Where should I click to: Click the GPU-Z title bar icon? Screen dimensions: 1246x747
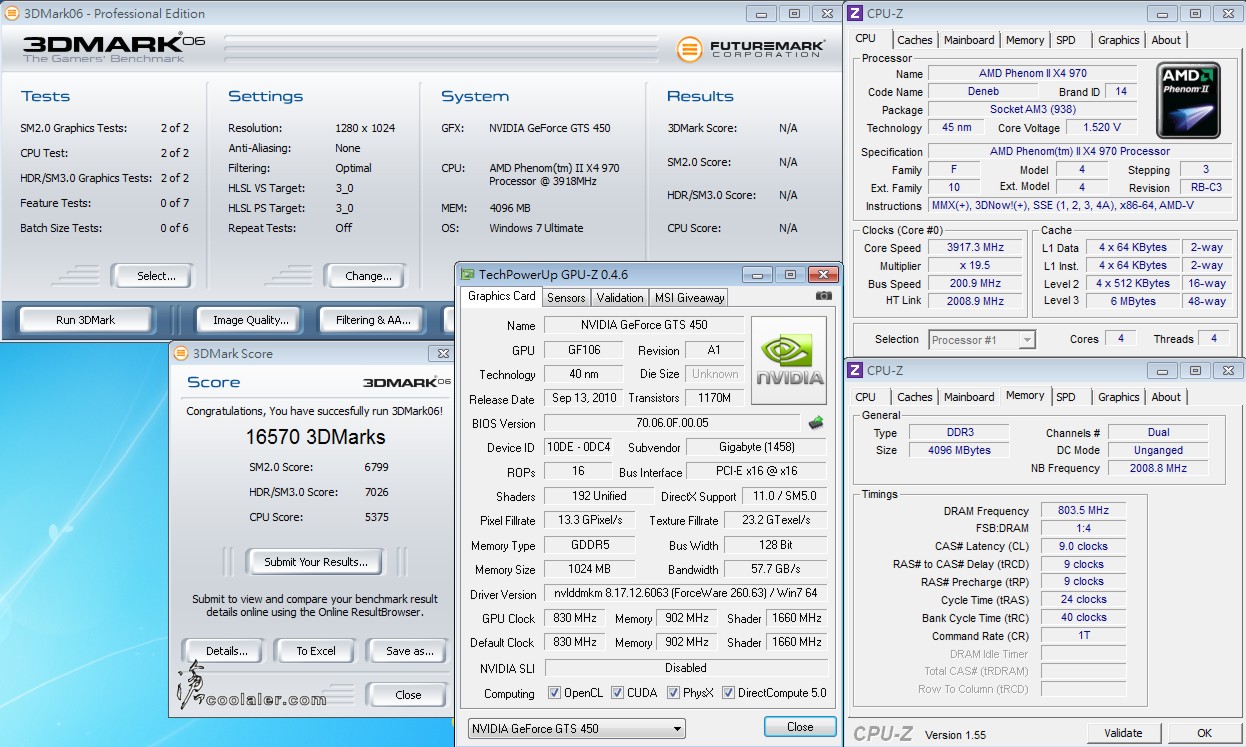[467, 274]
